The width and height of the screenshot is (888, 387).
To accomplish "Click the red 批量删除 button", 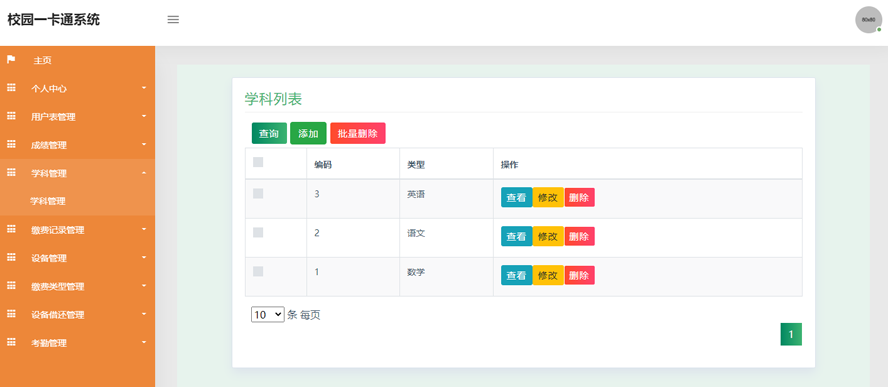I will pyautogui.click(x=358, y=134).
